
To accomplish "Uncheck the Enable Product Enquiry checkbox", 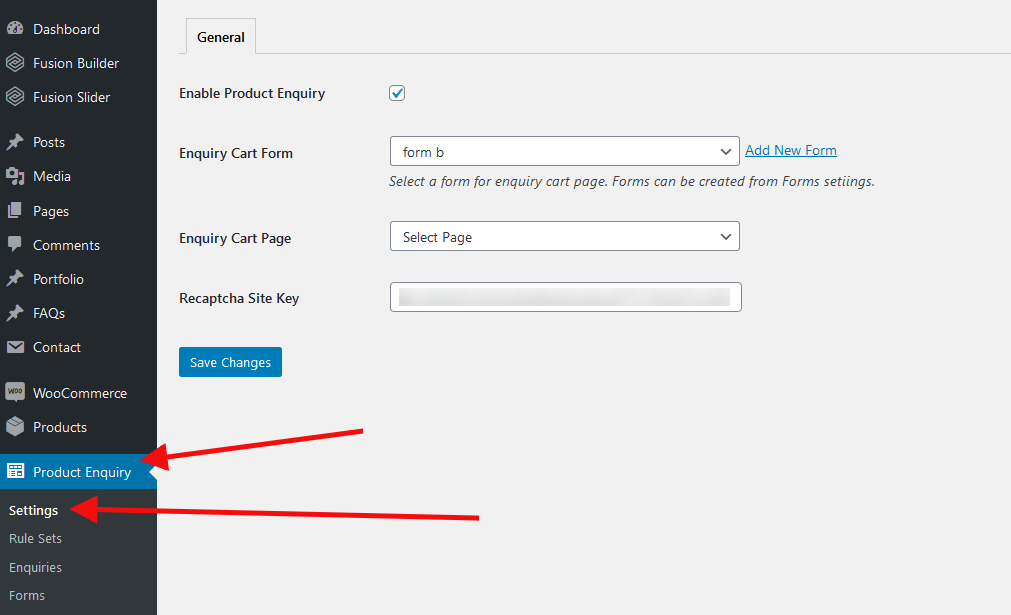I will tap(397, 93).
